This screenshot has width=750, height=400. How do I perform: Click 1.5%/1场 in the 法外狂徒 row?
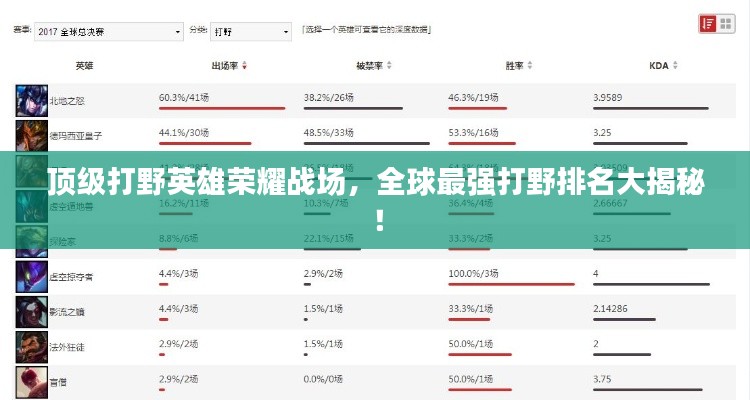(x=323, y=344)
